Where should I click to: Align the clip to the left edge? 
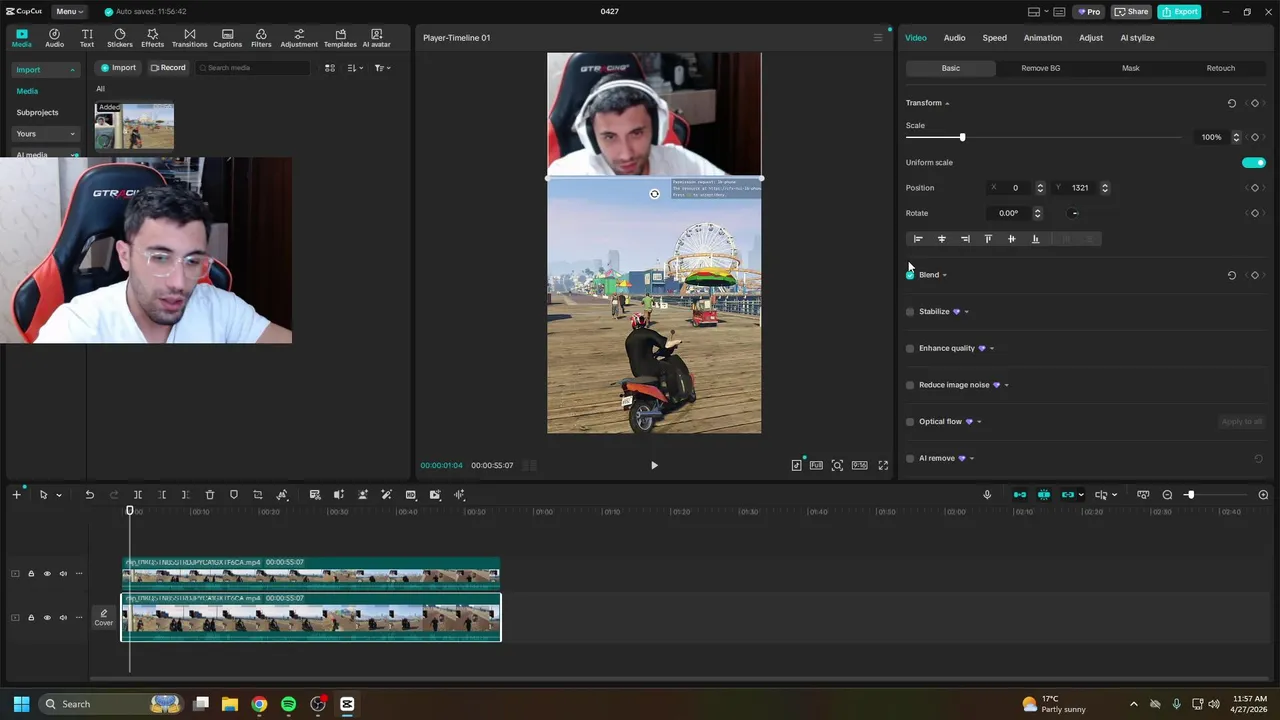tap(917, 239)
